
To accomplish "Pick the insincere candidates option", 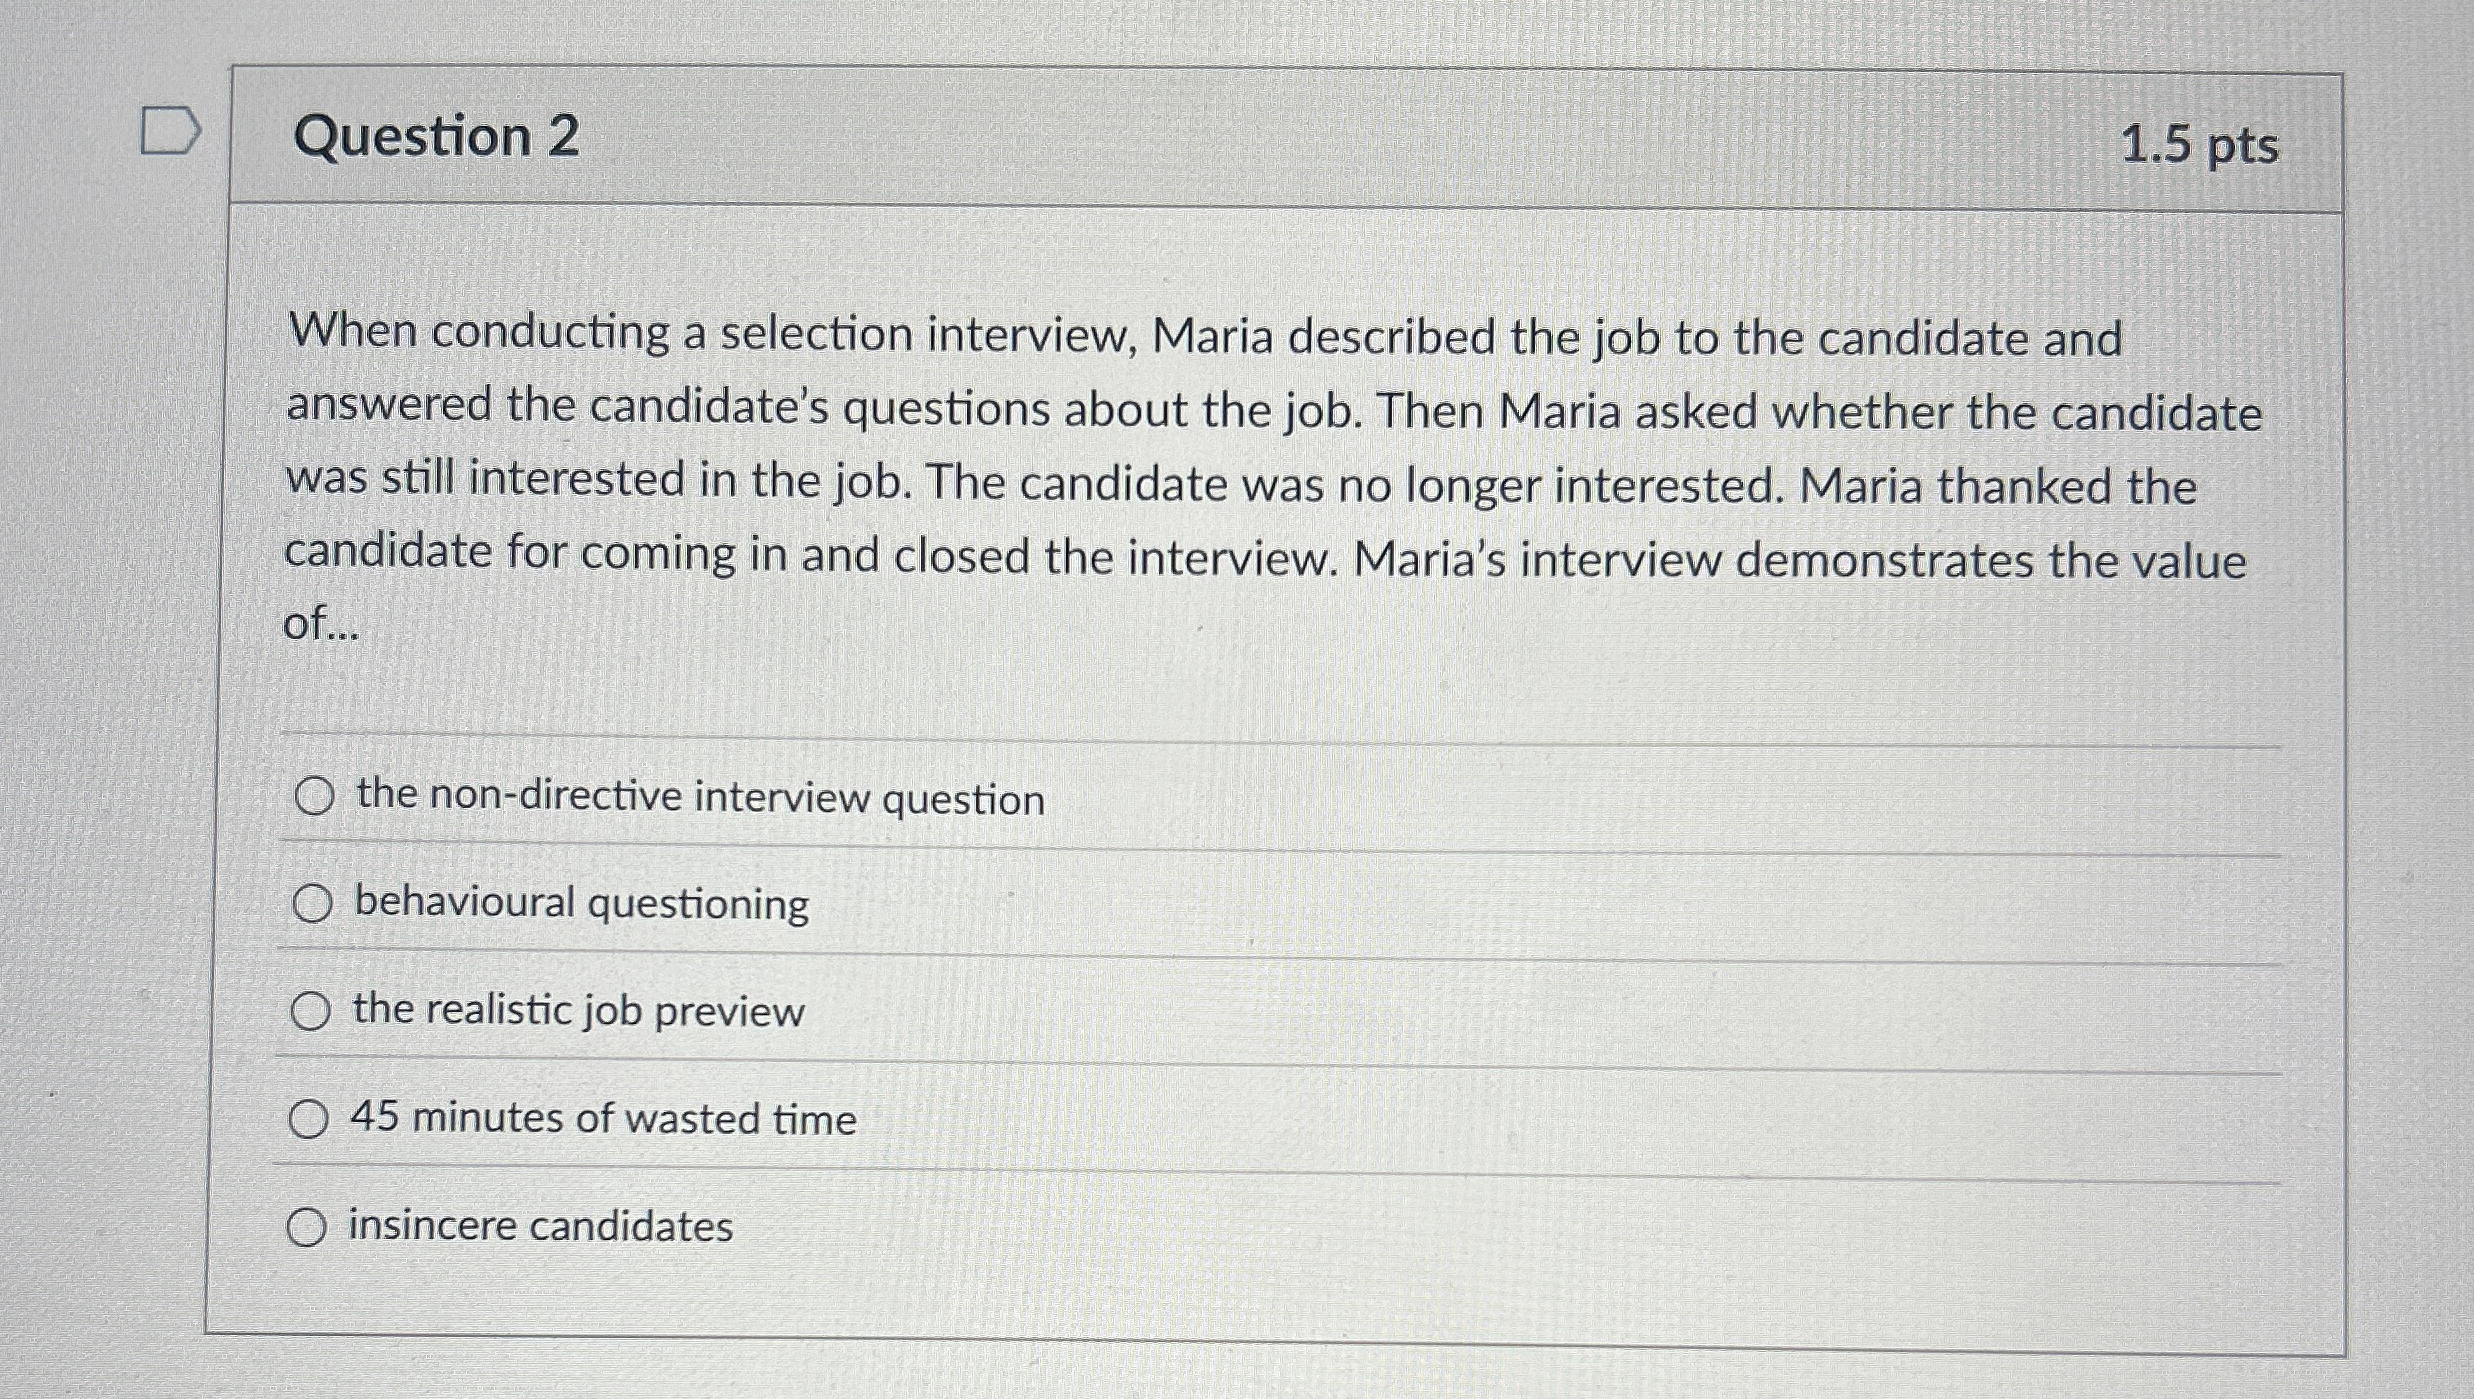I will coord(311,1226).
